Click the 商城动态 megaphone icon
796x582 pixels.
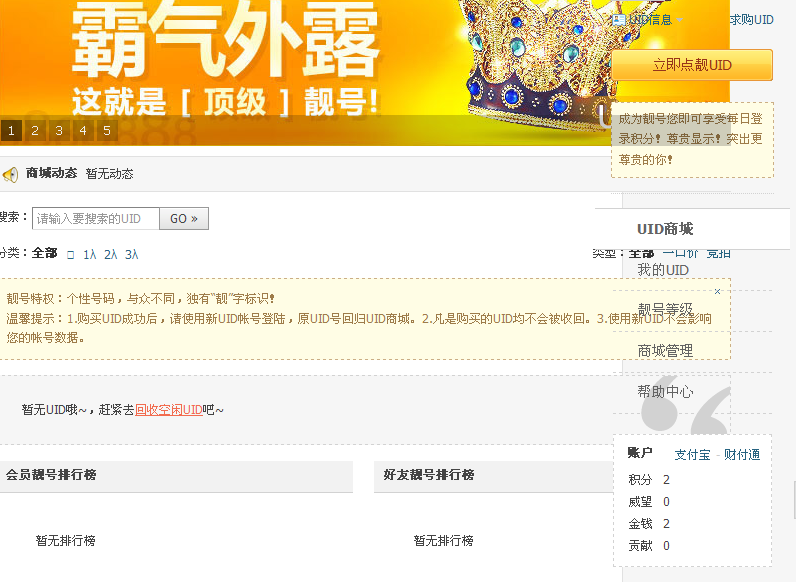tap(10, 175)
